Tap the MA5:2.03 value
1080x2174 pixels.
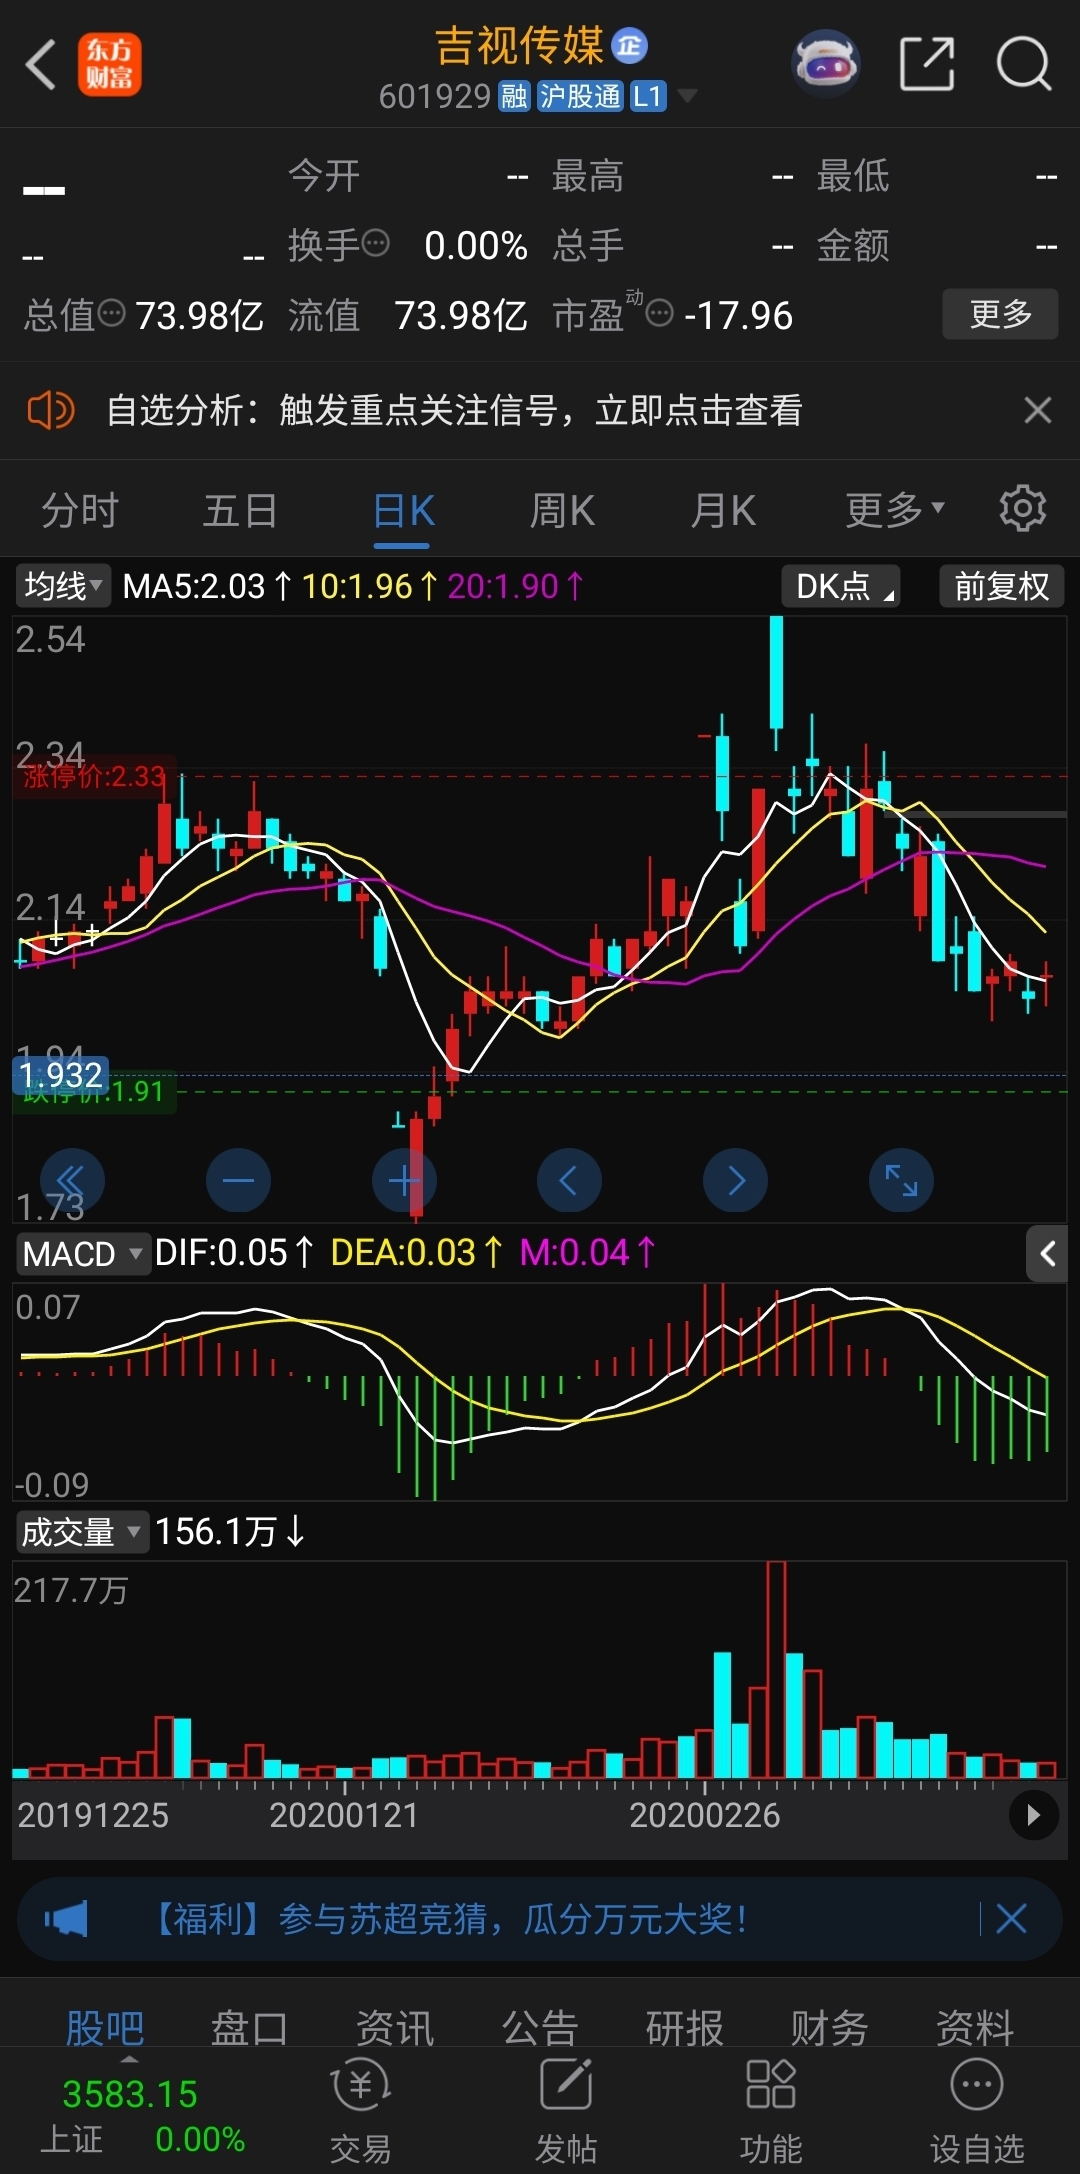(194, 586)
